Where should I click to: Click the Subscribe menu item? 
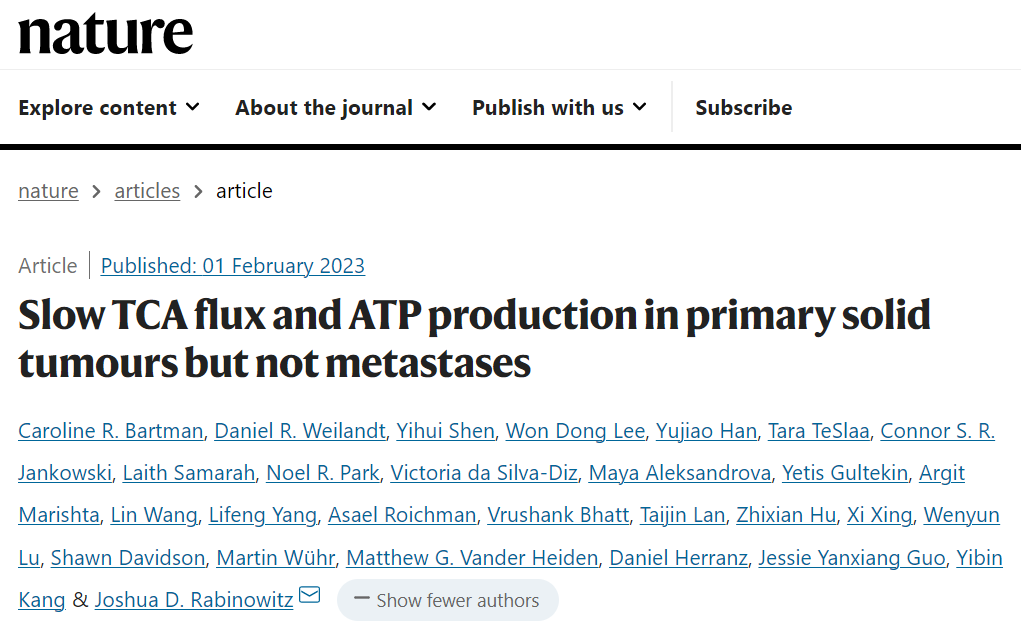(743, 108)
